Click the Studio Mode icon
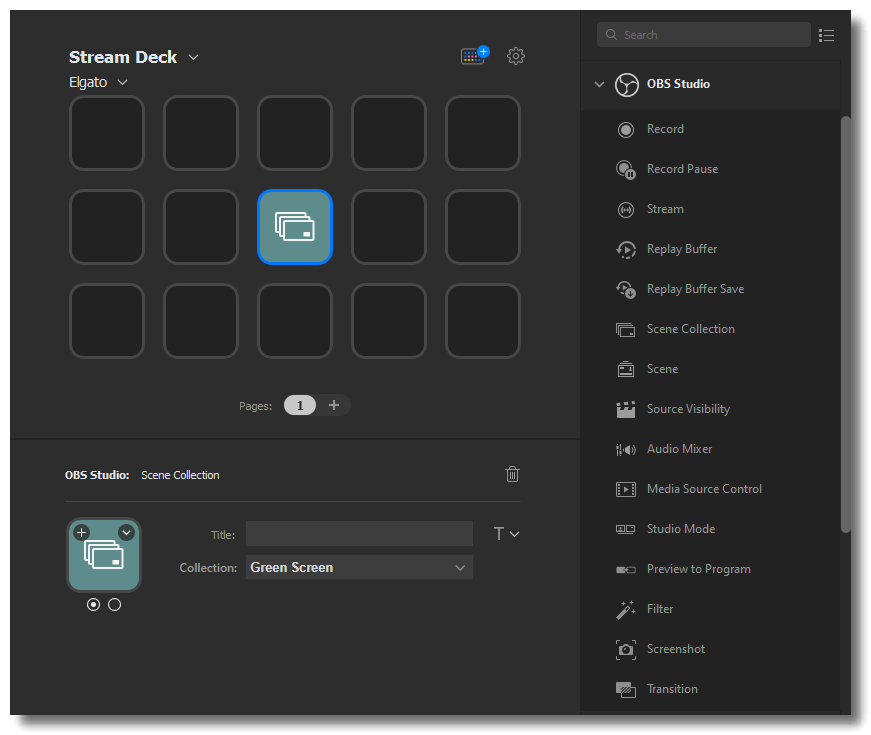The width and height of the screenshot is (871, 735). pyautogui.click(x=625, y=529)
